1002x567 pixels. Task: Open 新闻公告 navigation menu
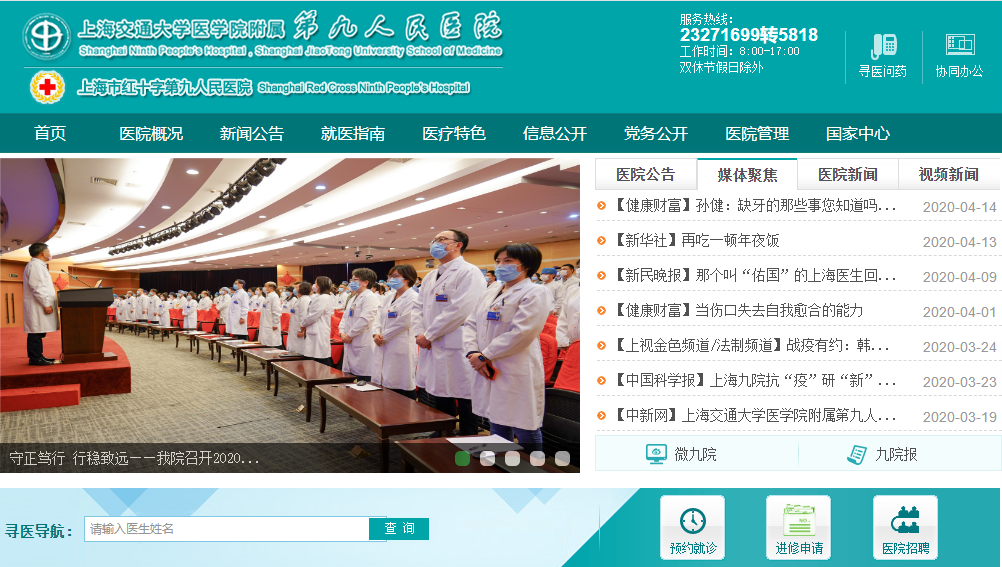click(x=252, y=134)
